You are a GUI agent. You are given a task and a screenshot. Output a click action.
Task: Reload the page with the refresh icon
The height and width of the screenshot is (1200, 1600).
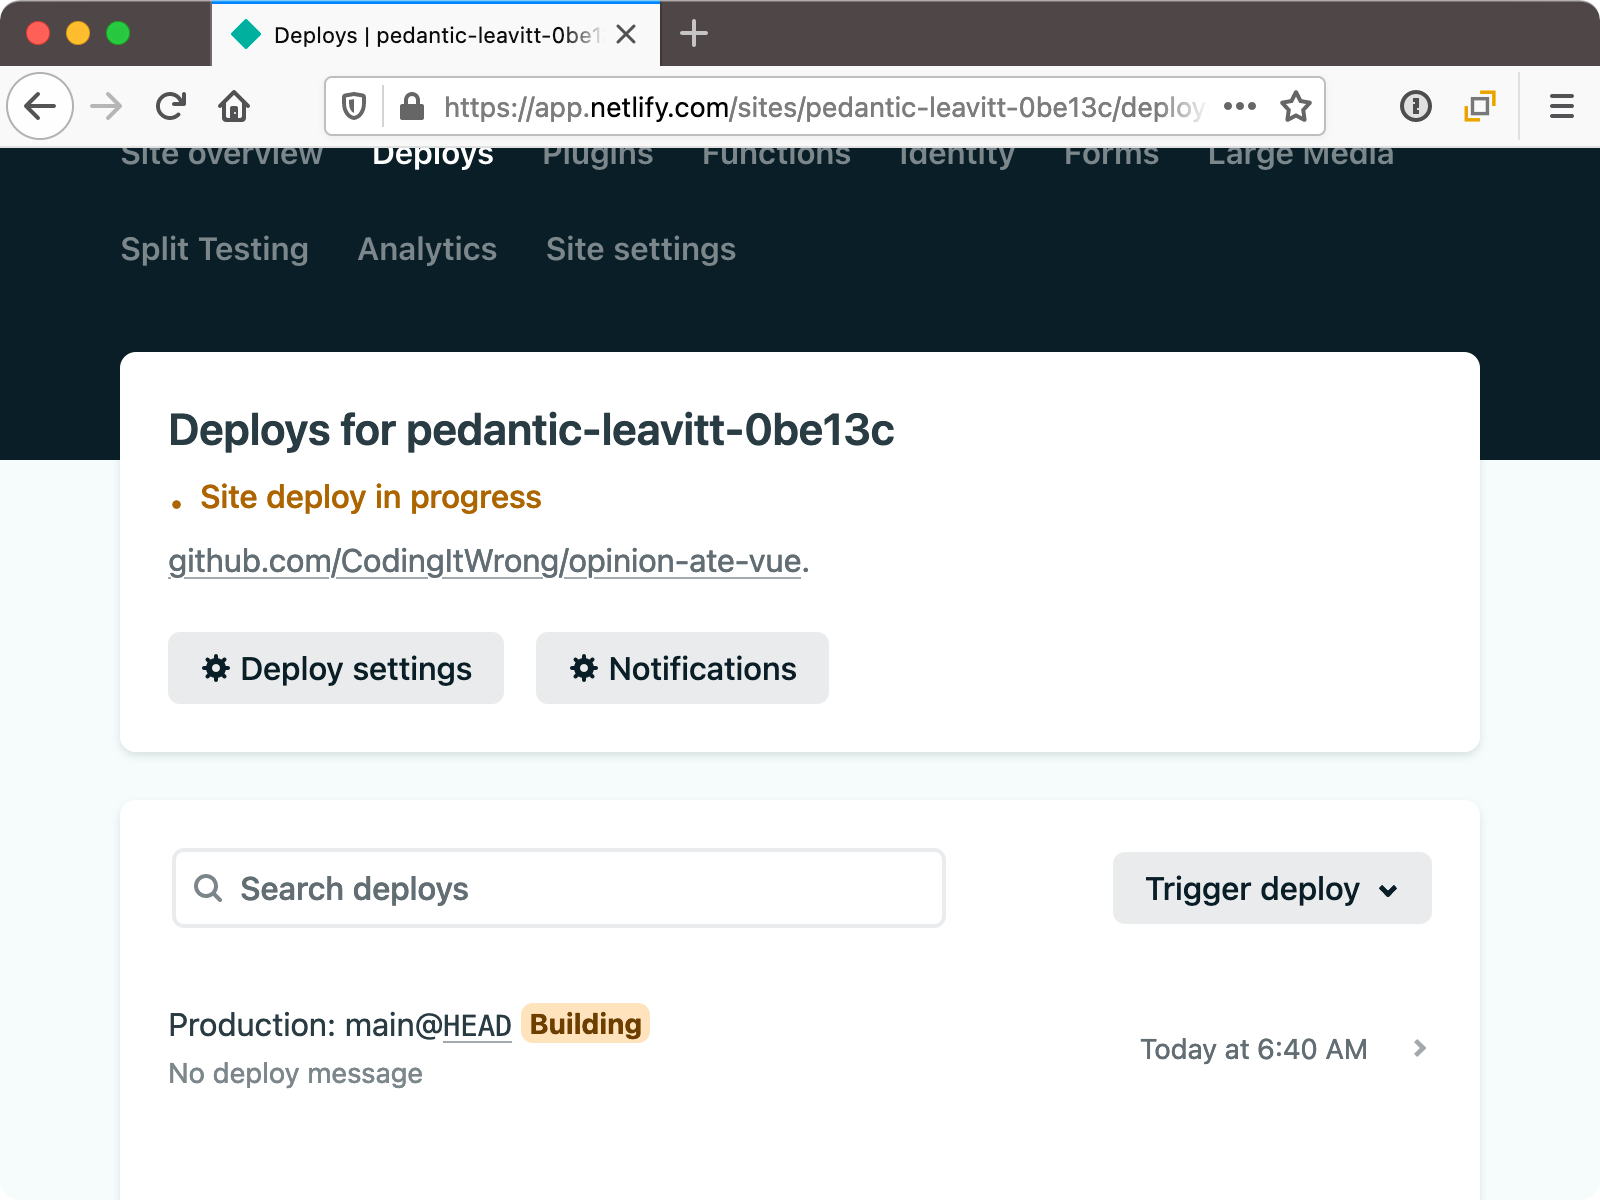point(171,106)
